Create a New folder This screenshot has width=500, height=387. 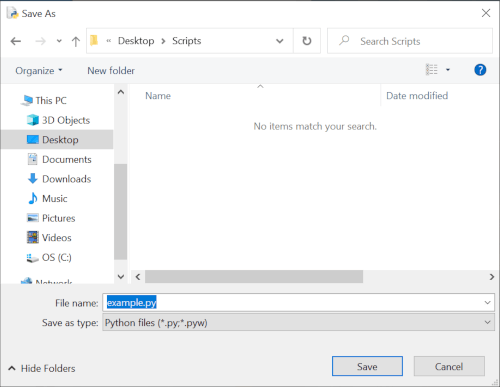coord(111,71)
